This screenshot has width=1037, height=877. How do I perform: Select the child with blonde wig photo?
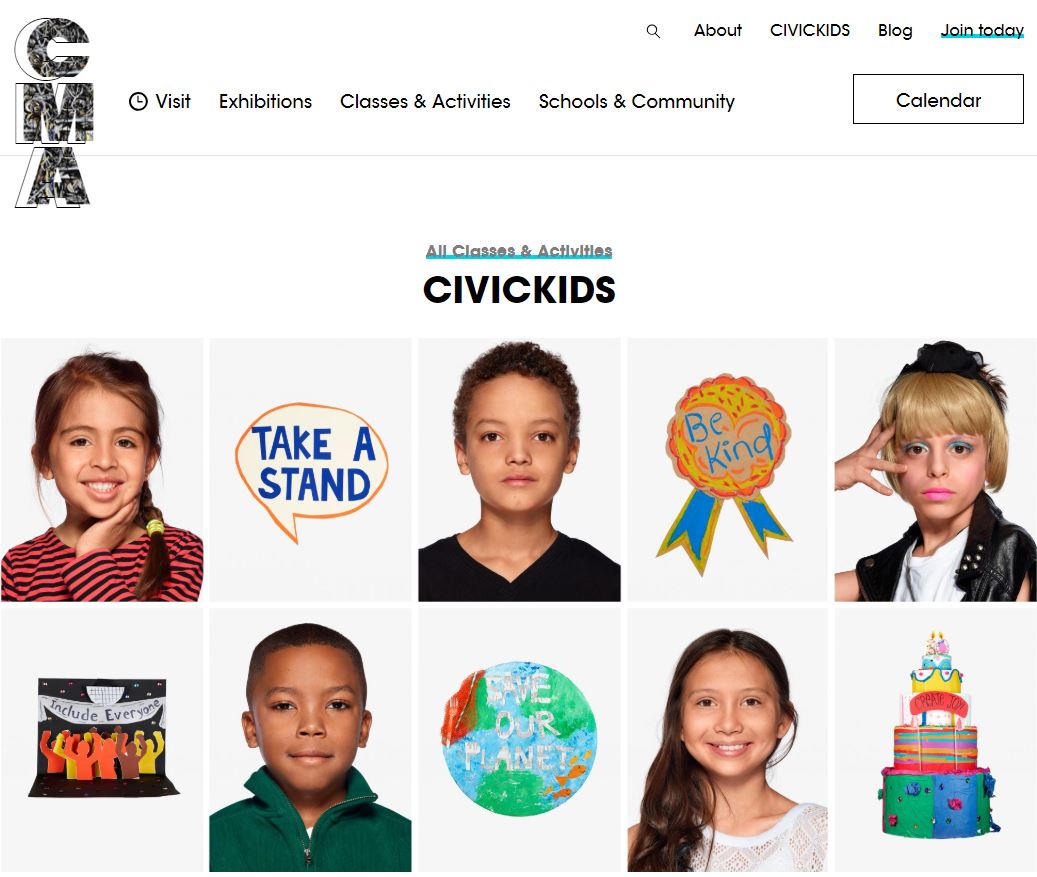(935, 470)
